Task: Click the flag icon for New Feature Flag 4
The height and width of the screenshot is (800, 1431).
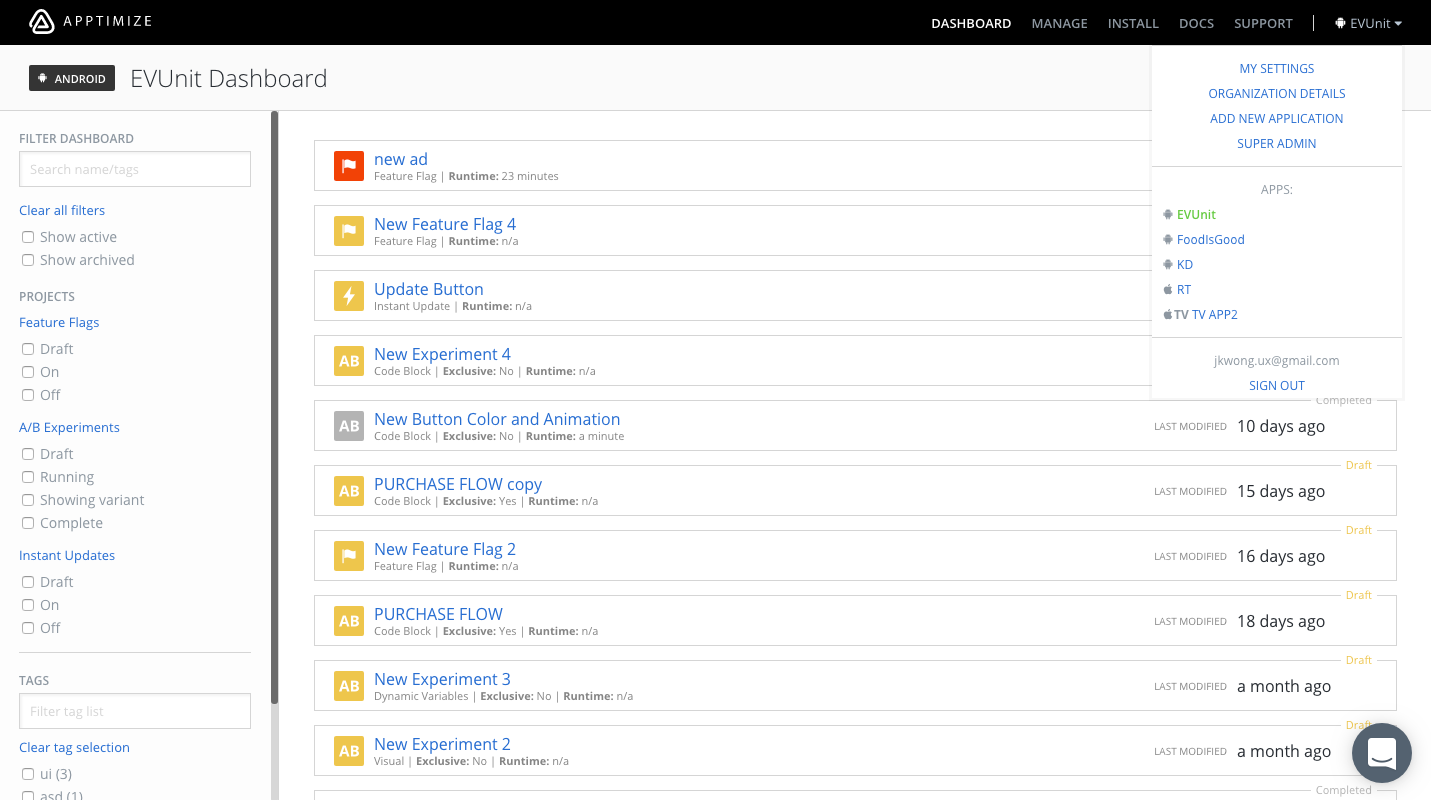Action: [x=349, y=231]
